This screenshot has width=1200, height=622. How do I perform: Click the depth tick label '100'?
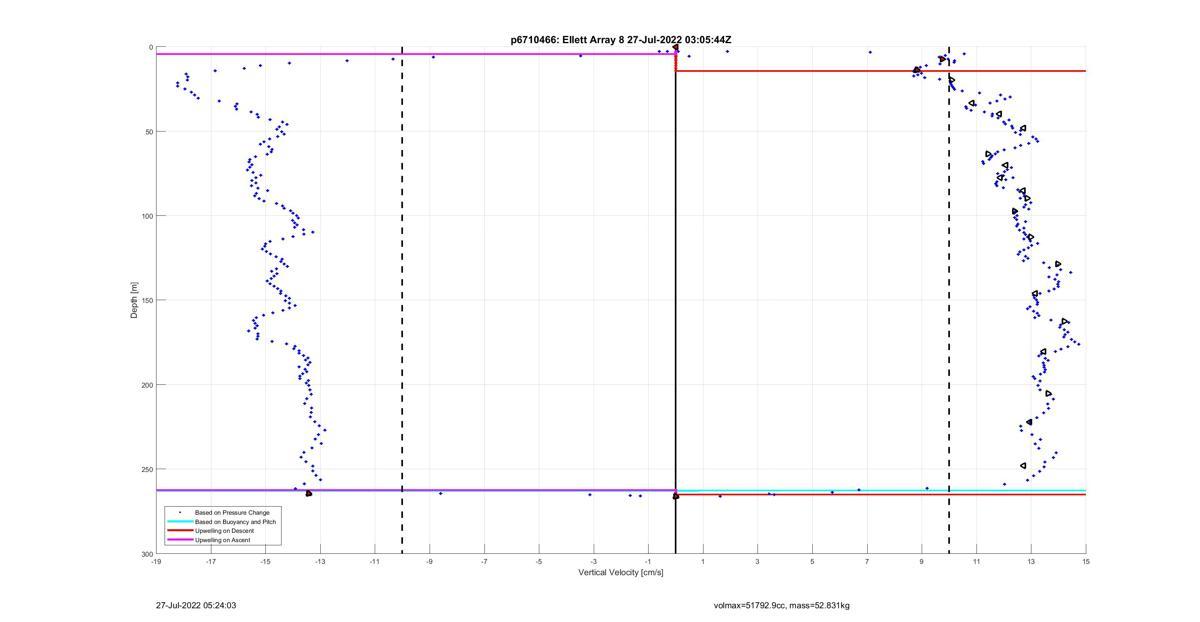(x=146, y=216)
